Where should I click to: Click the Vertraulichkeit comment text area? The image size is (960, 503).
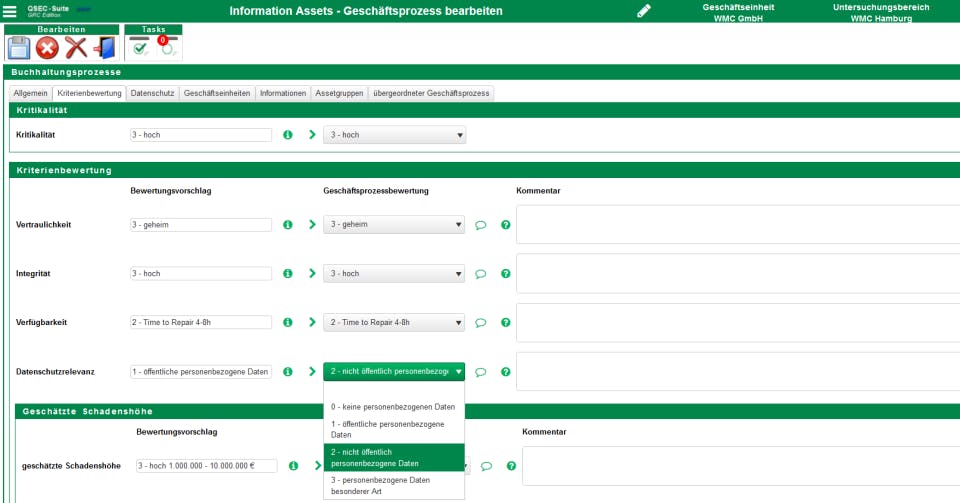point(738,225)
